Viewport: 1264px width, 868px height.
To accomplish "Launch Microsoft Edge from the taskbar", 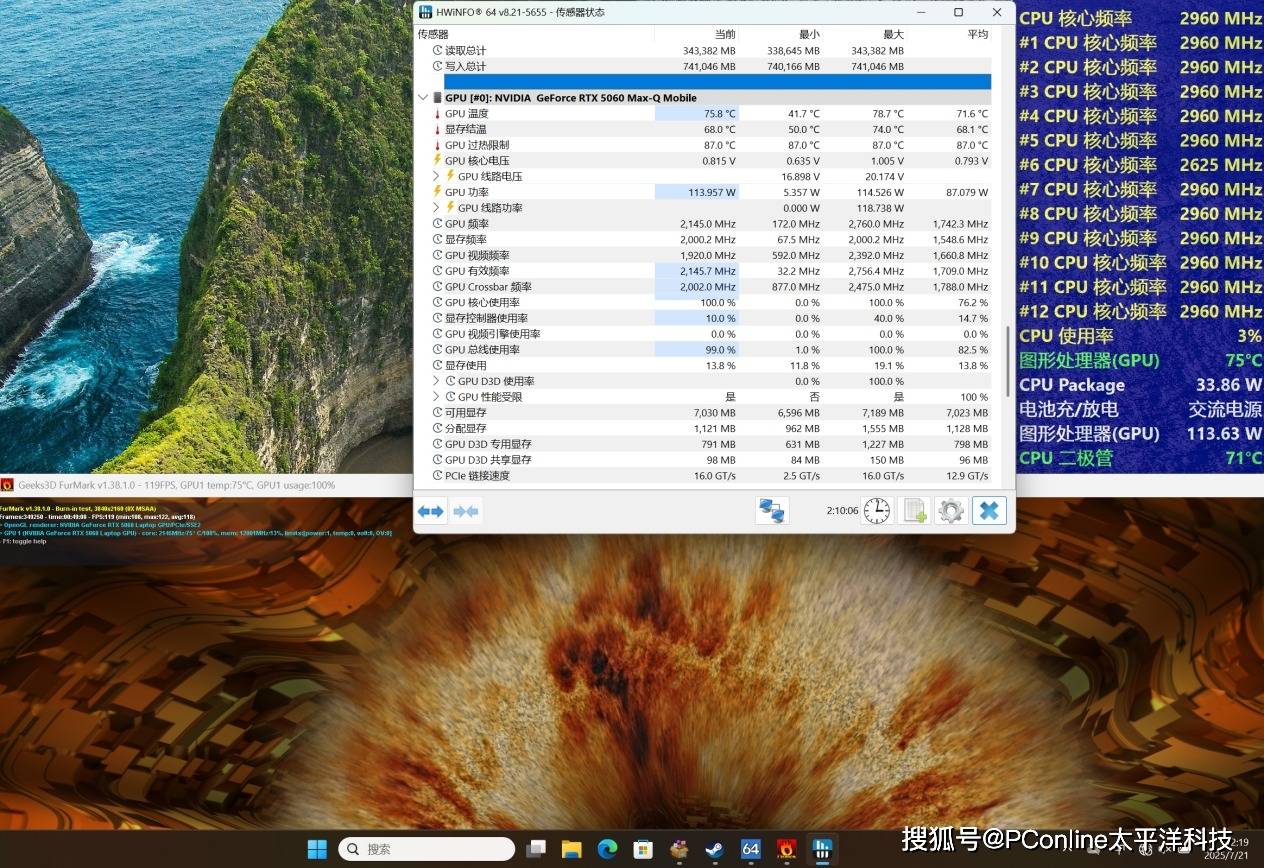I will point(607,849).
